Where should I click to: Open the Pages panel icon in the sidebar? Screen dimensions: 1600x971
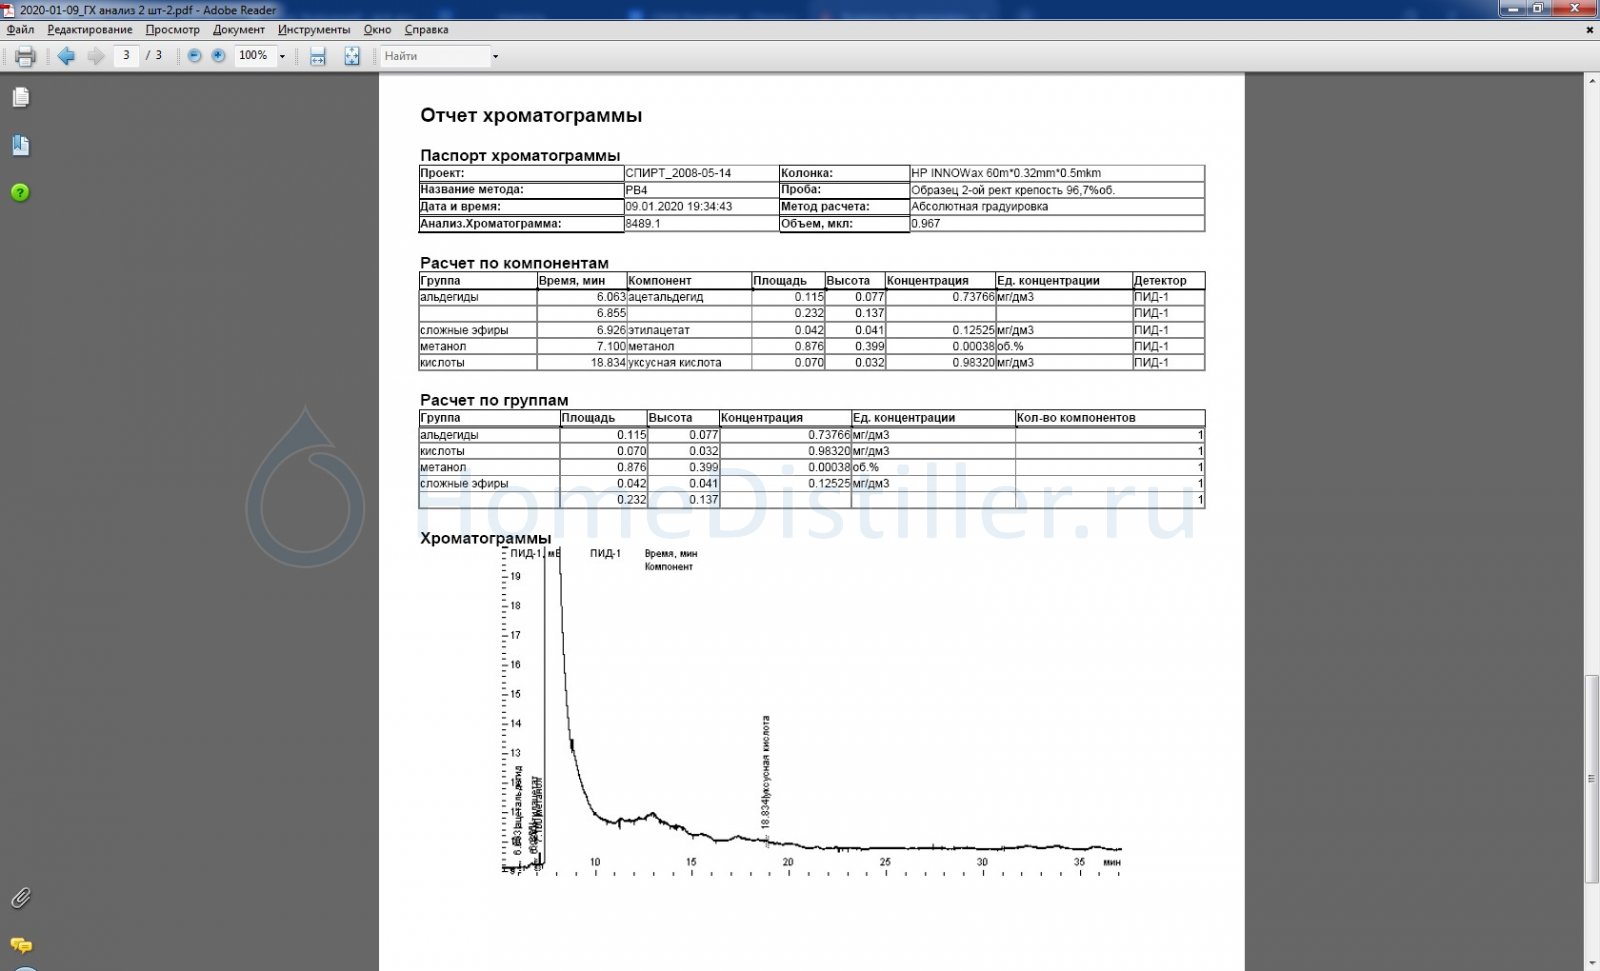tap(20, 97)
